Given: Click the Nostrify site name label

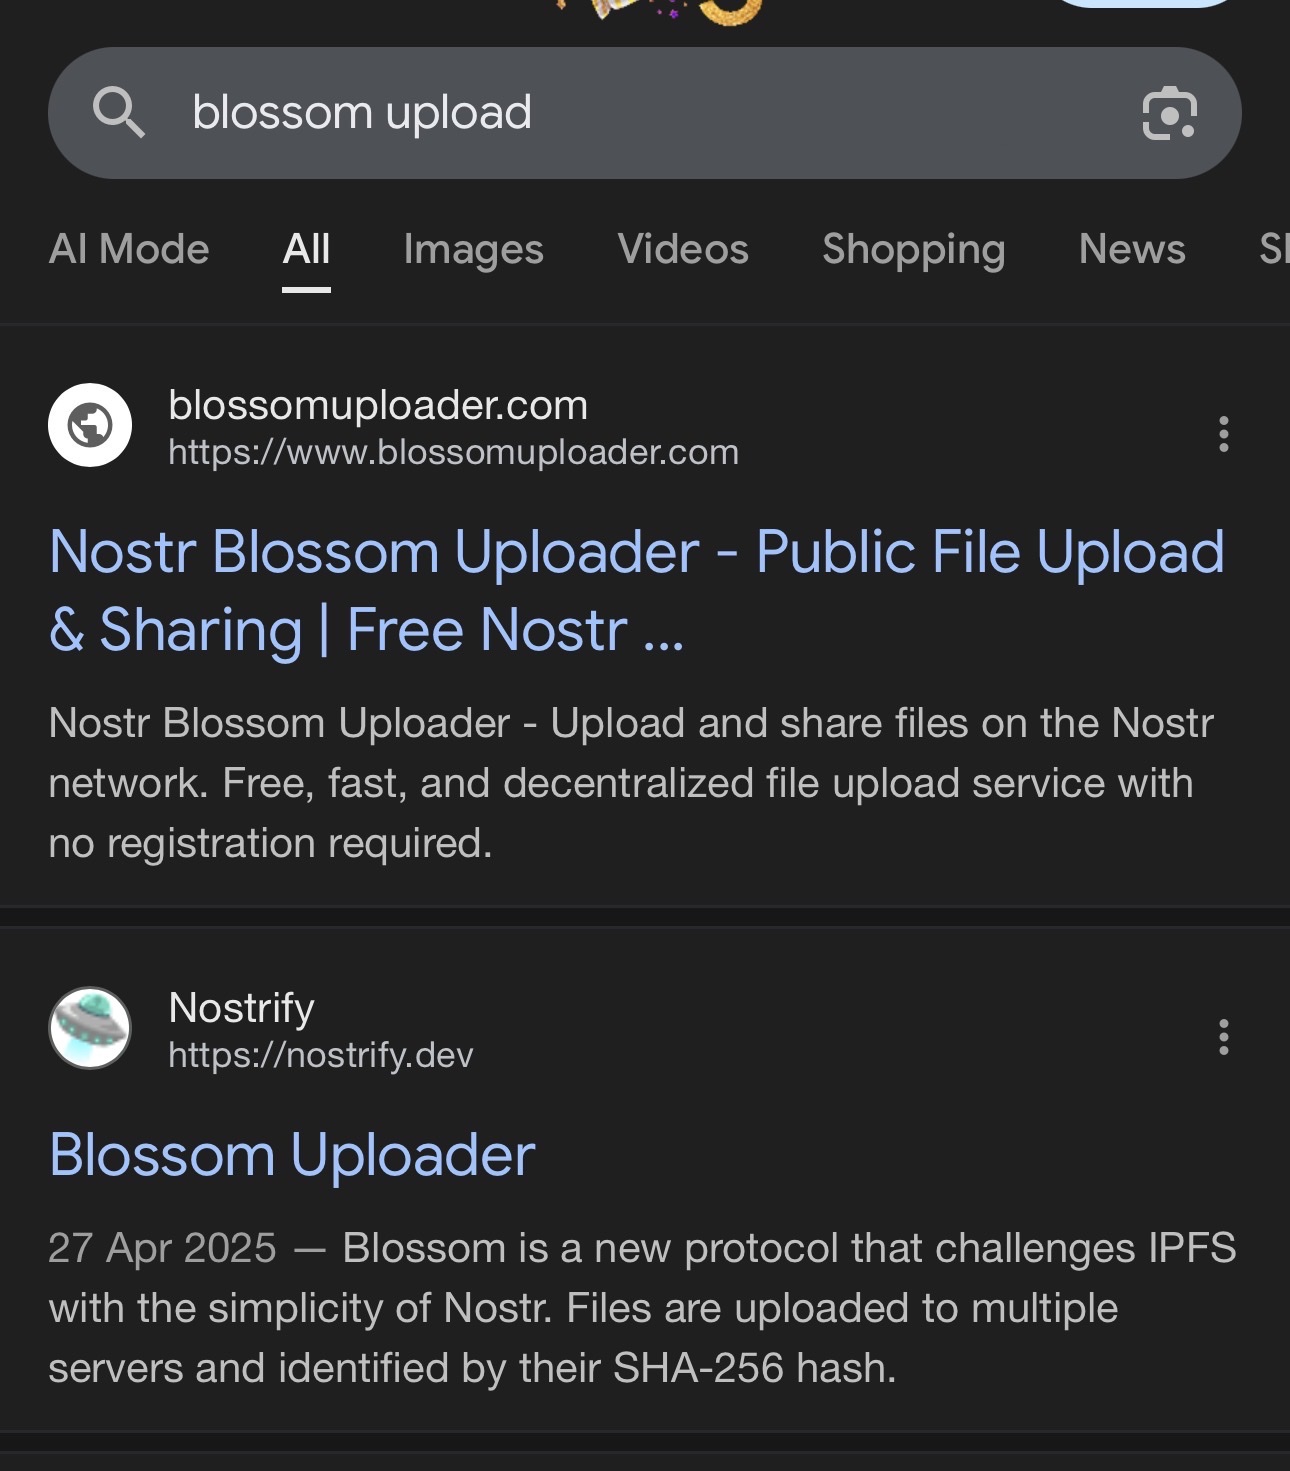Looking at the screenshot, I should tap(241, 1008).
